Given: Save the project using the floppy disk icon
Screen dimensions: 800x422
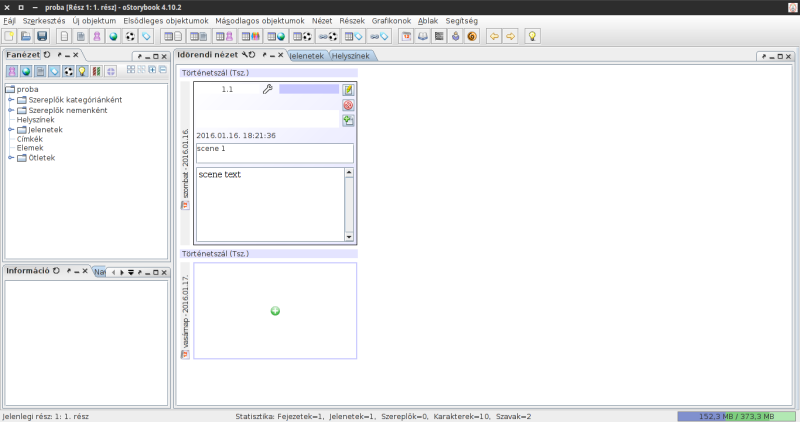Looking at the screenshot, I should point(42,36).
